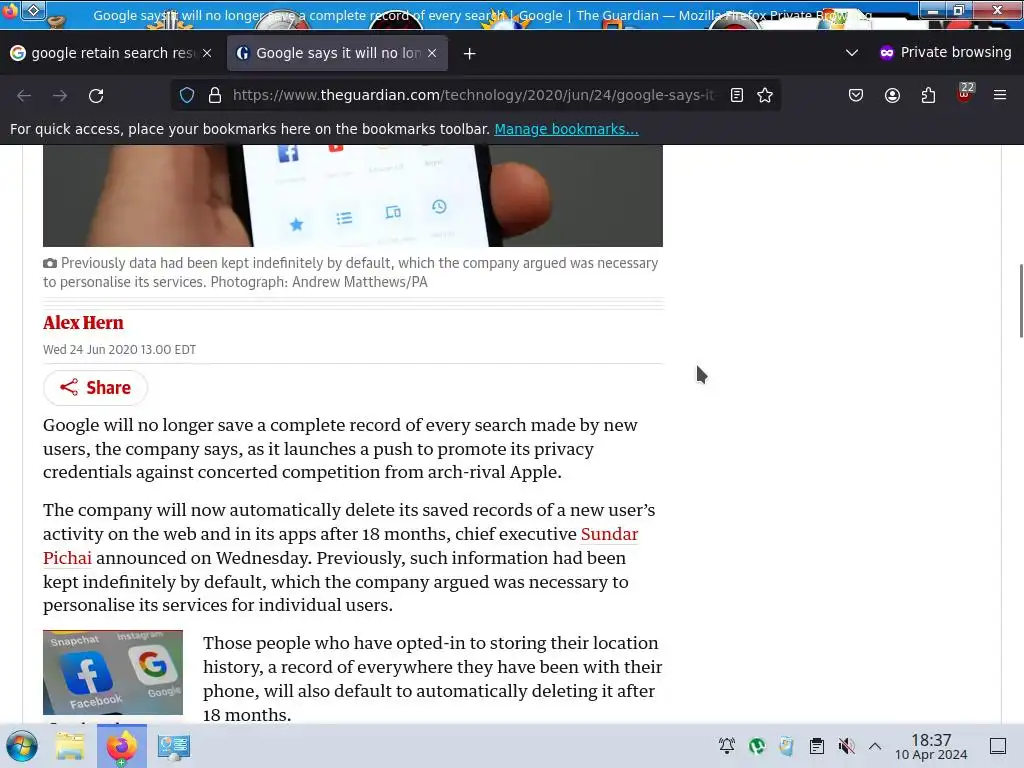The width and height of the screenshot is (1024, 768).
Task: Open Save to Pocket
Action: click(x=856, y=95)
